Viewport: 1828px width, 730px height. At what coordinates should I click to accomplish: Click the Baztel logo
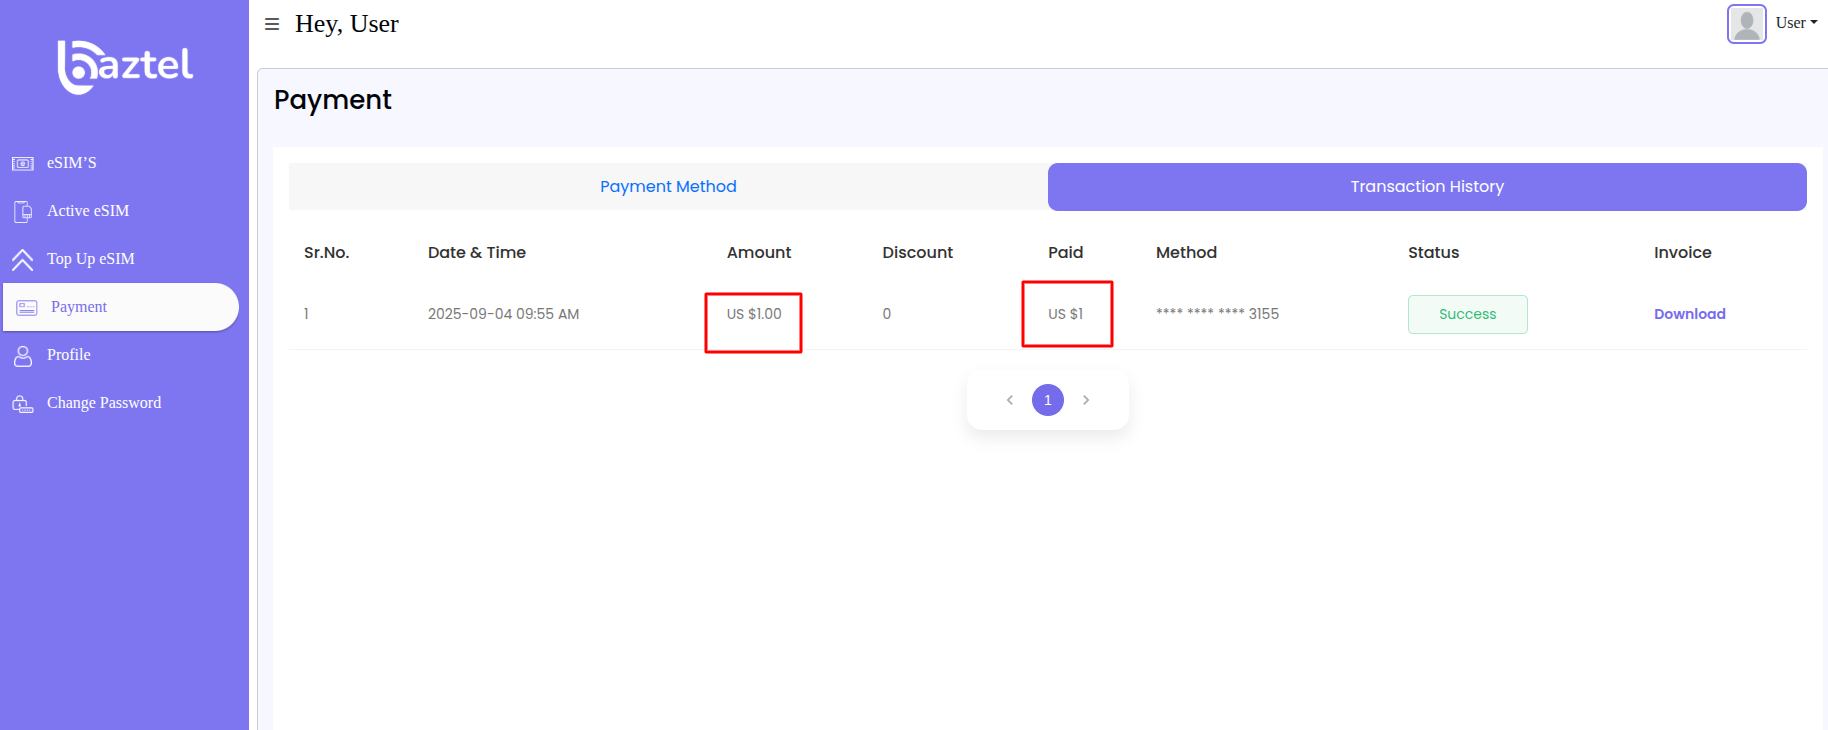pos(125,67)
